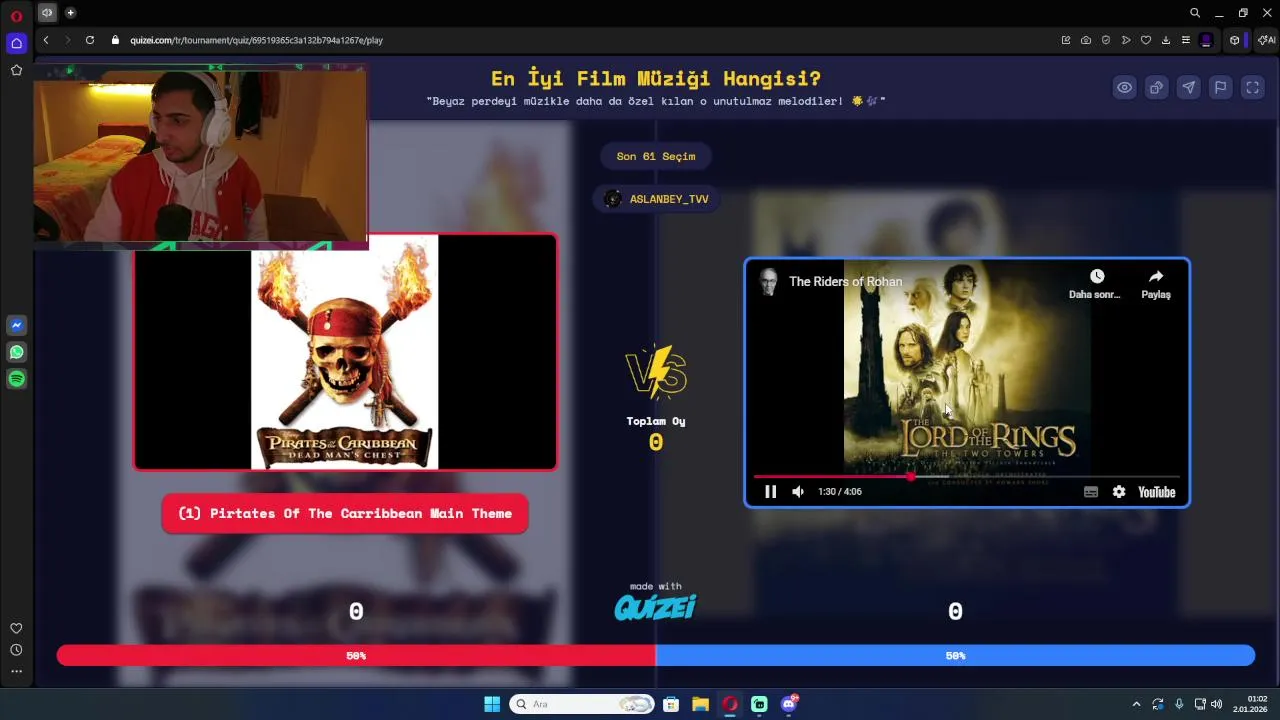Open Opera flow send arrow icon
Image resolution: width=1280 pixels, height=720 pixels.
click(1126, 40)
